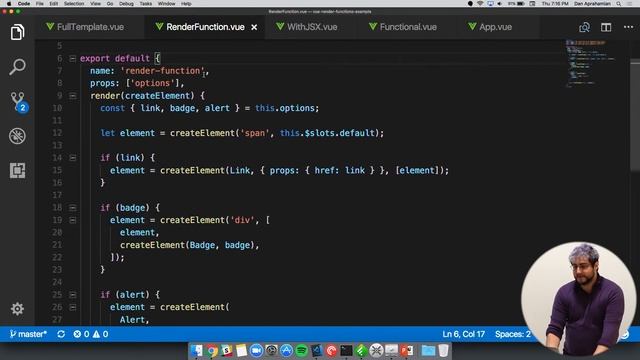Collapse the if (badge) block at line 18
This screenshot has height=360, width=640.
tap(72, 207)
